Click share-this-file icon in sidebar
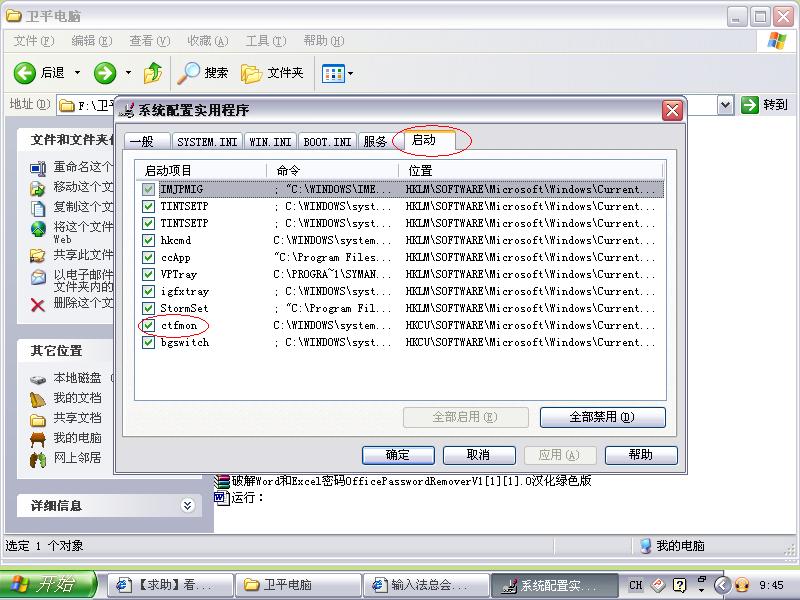This screenshot has height=600, width=800. point(38,255)
